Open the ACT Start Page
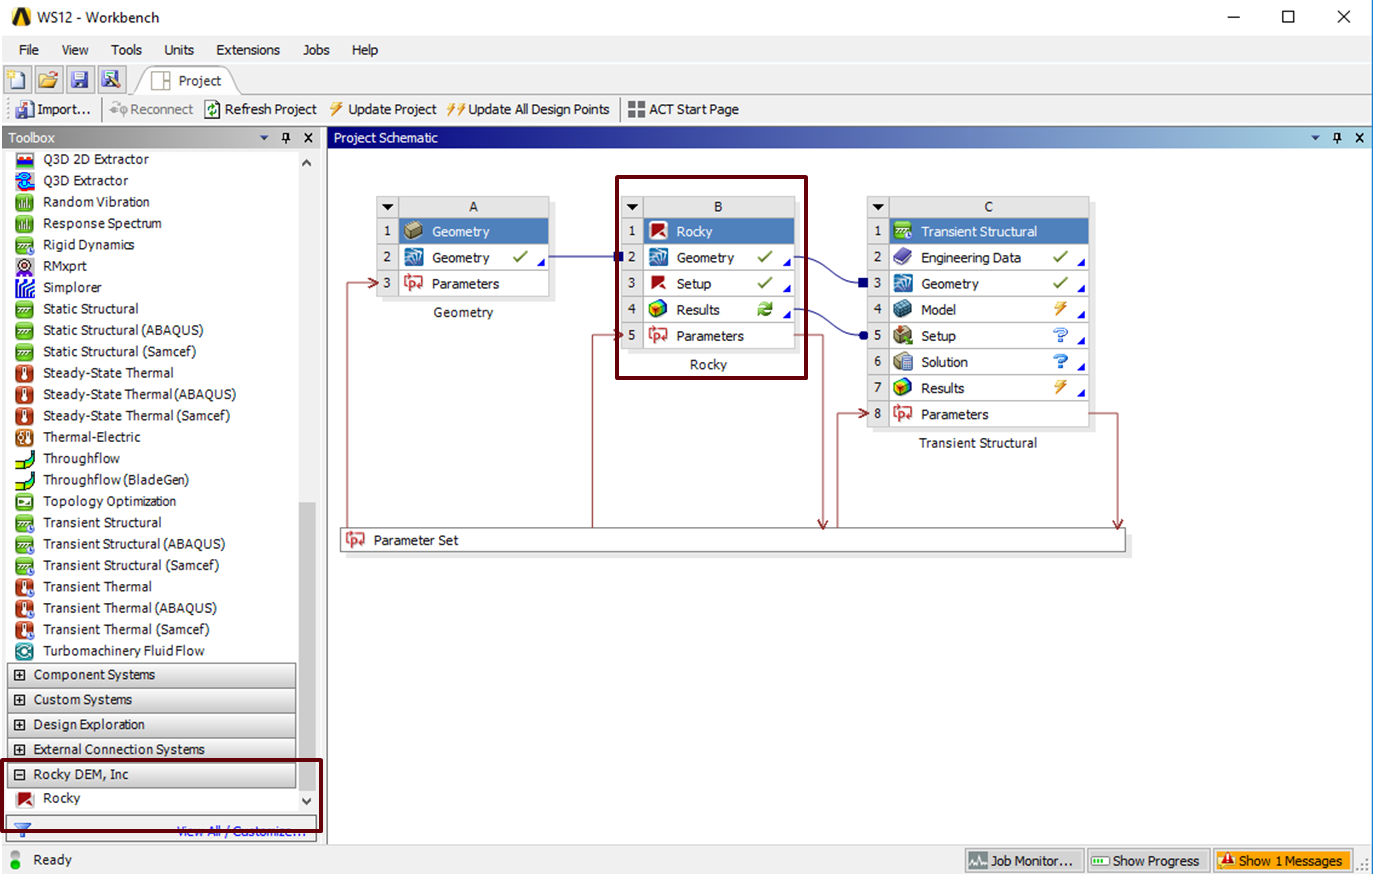The height and width of the screenshot is (874, 1373). (x=683, y=109)
